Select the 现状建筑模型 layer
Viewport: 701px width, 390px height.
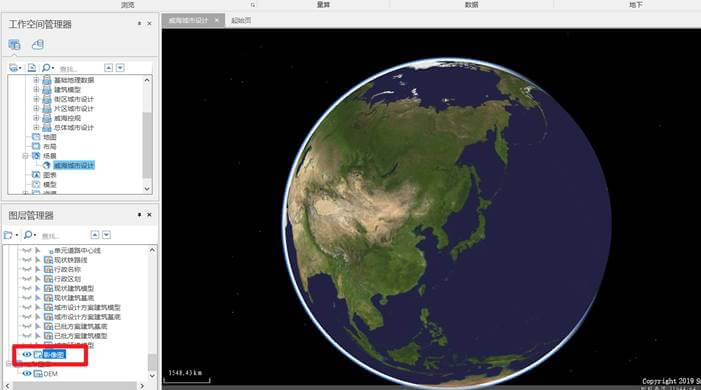click(74, 288)
